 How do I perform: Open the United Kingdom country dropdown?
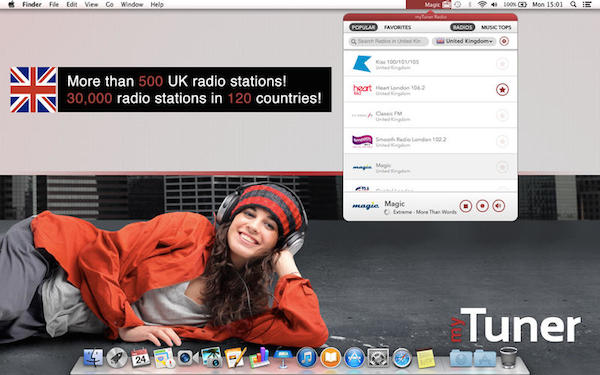[464, 41]
